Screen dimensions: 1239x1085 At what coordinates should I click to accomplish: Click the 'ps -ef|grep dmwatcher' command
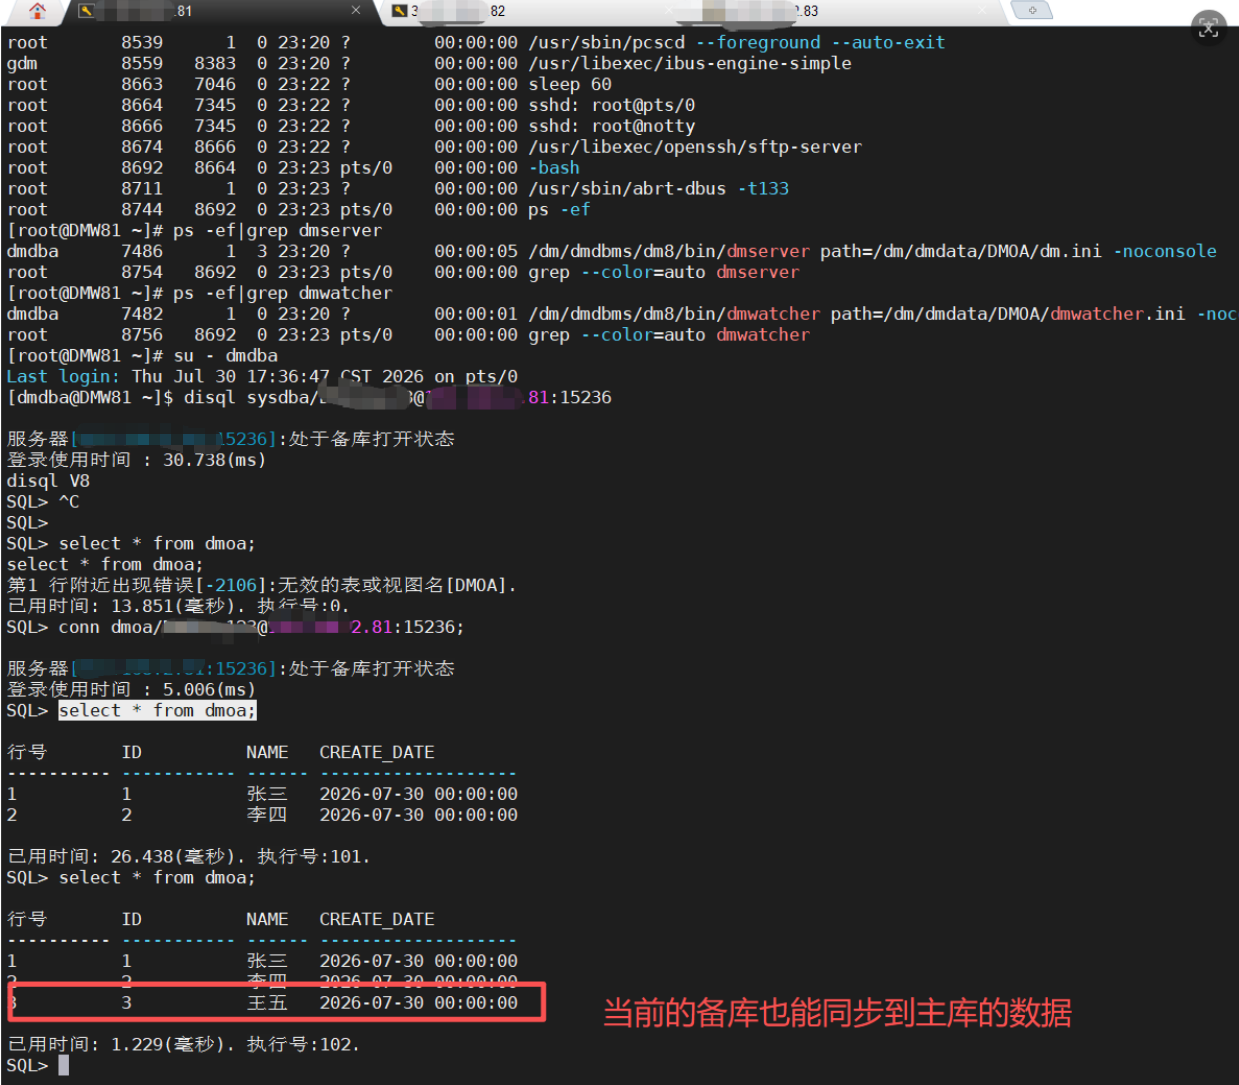(282, 294)
